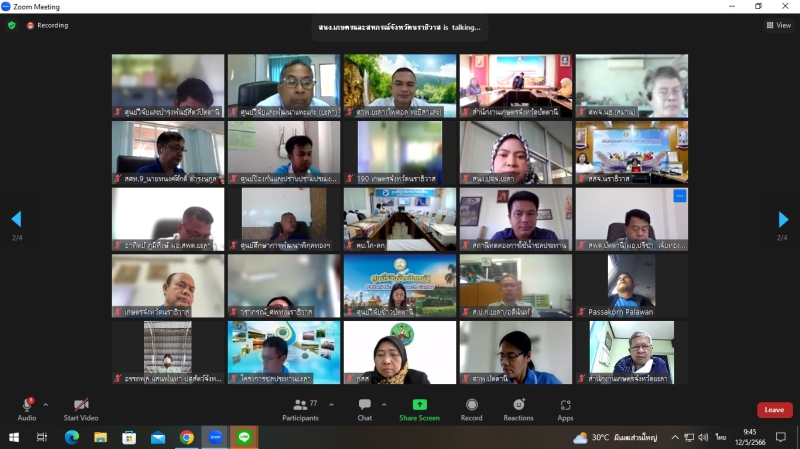
Task: Expand video options arrow next to Start Video
Action: coord(104,405)
